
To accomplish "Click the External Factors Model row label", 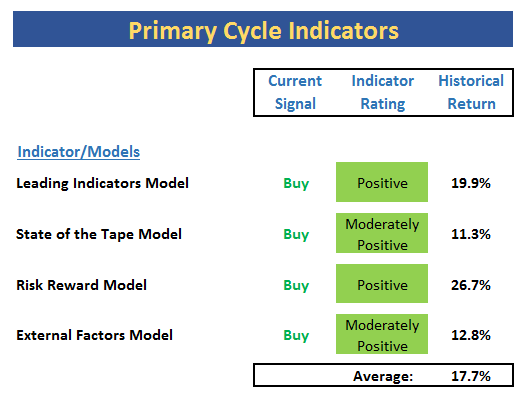I will 94,335.
